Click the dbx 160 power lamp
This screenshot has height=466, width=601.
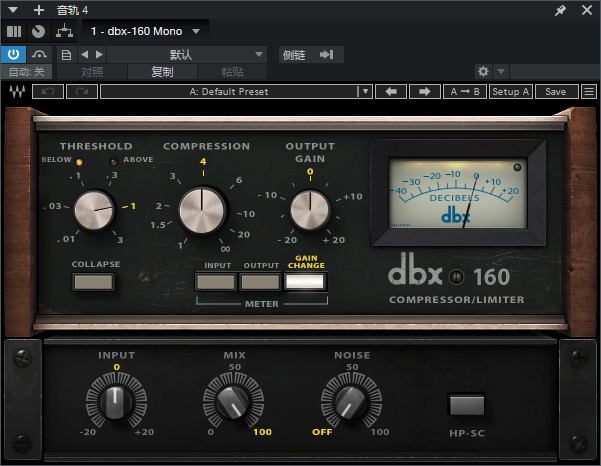[456, 277]
